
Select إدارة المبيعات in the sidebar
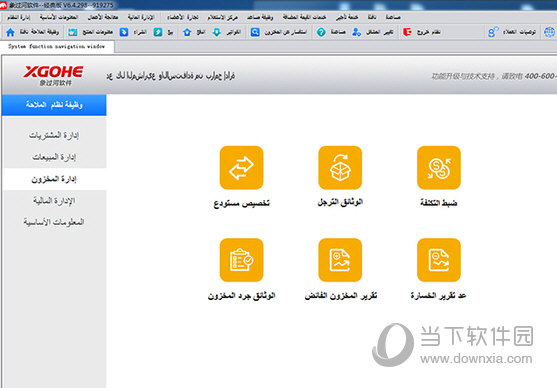tap(54, 157)
